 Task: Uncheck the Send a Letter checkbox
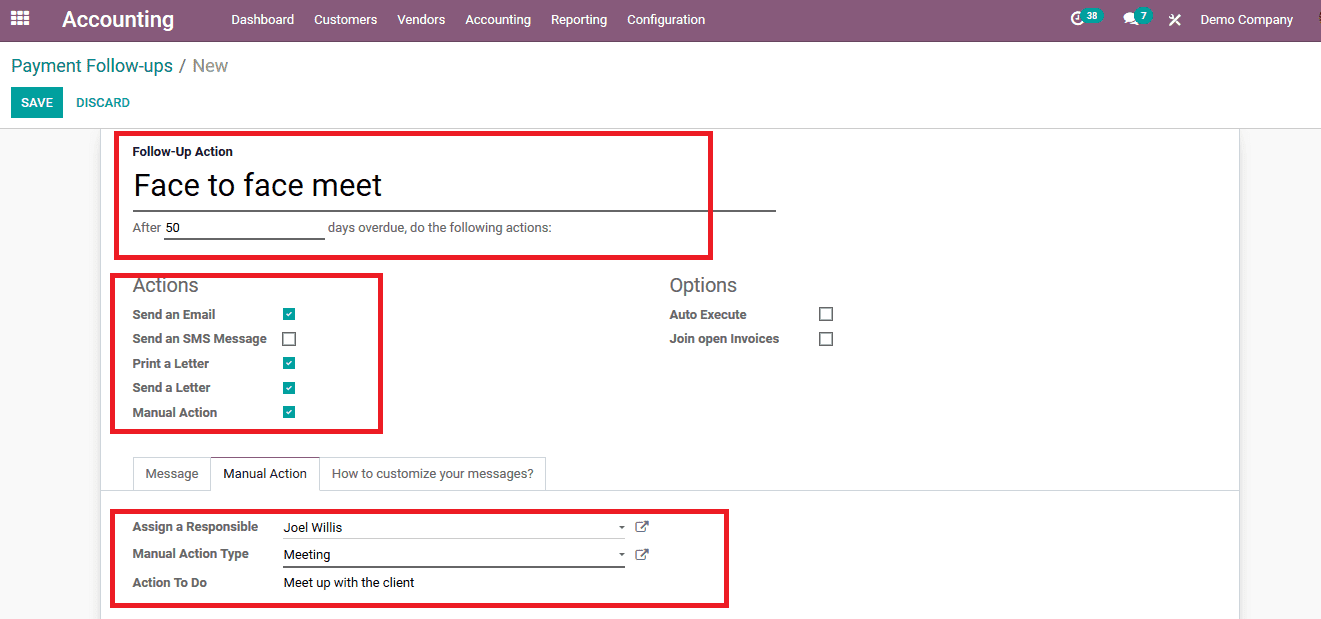tap(289, 388)
